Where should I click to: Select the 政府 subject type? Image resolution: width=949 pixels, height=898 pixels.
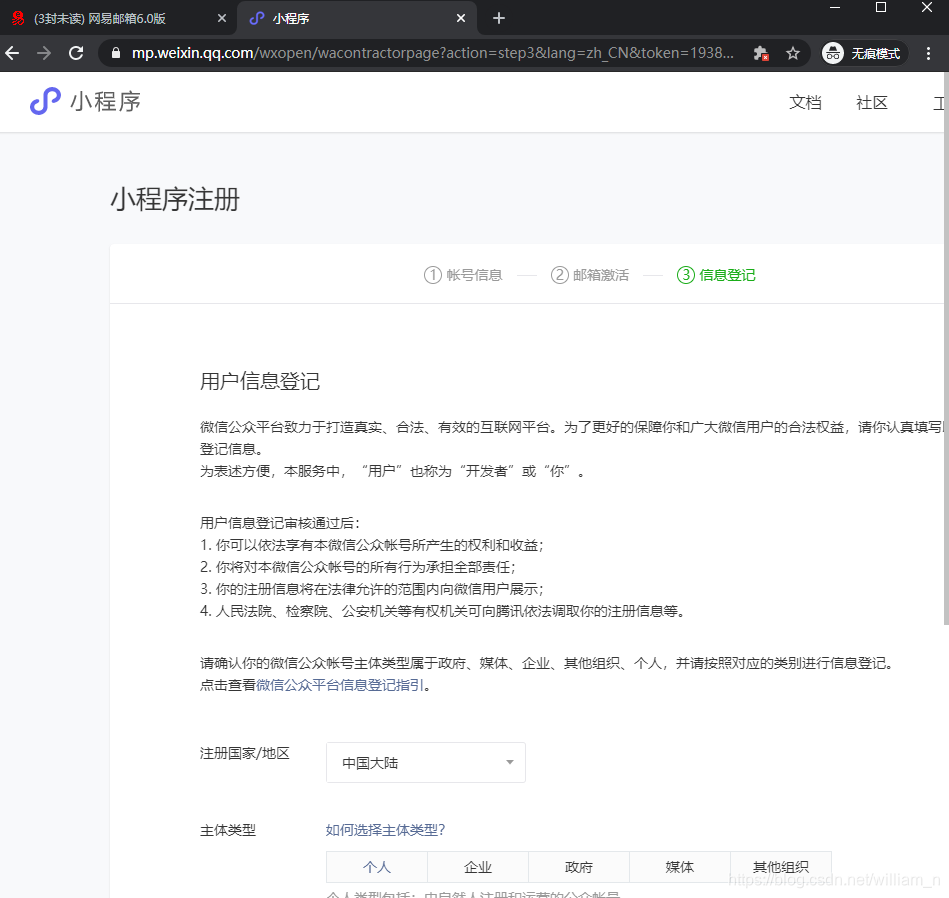coord(579,867)
